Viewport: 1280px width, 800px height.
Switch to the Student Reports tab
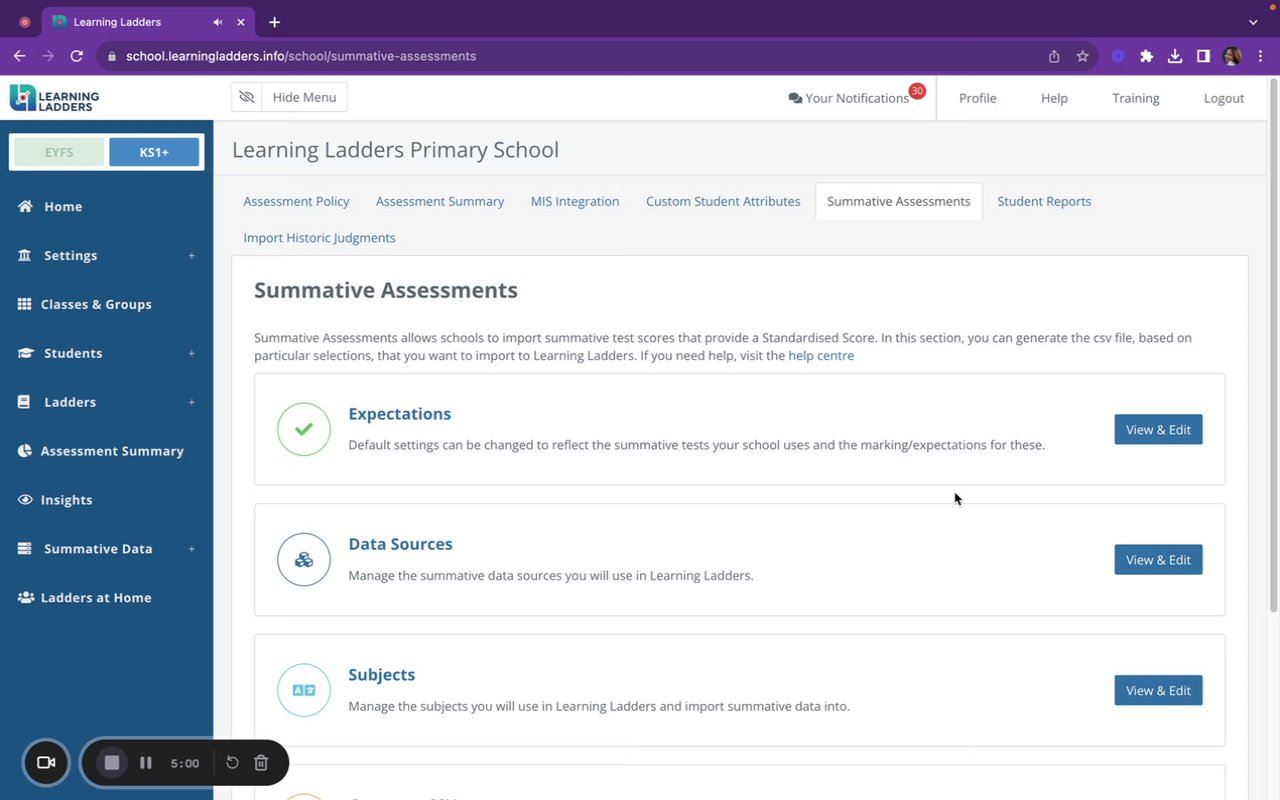[1043, 201]
